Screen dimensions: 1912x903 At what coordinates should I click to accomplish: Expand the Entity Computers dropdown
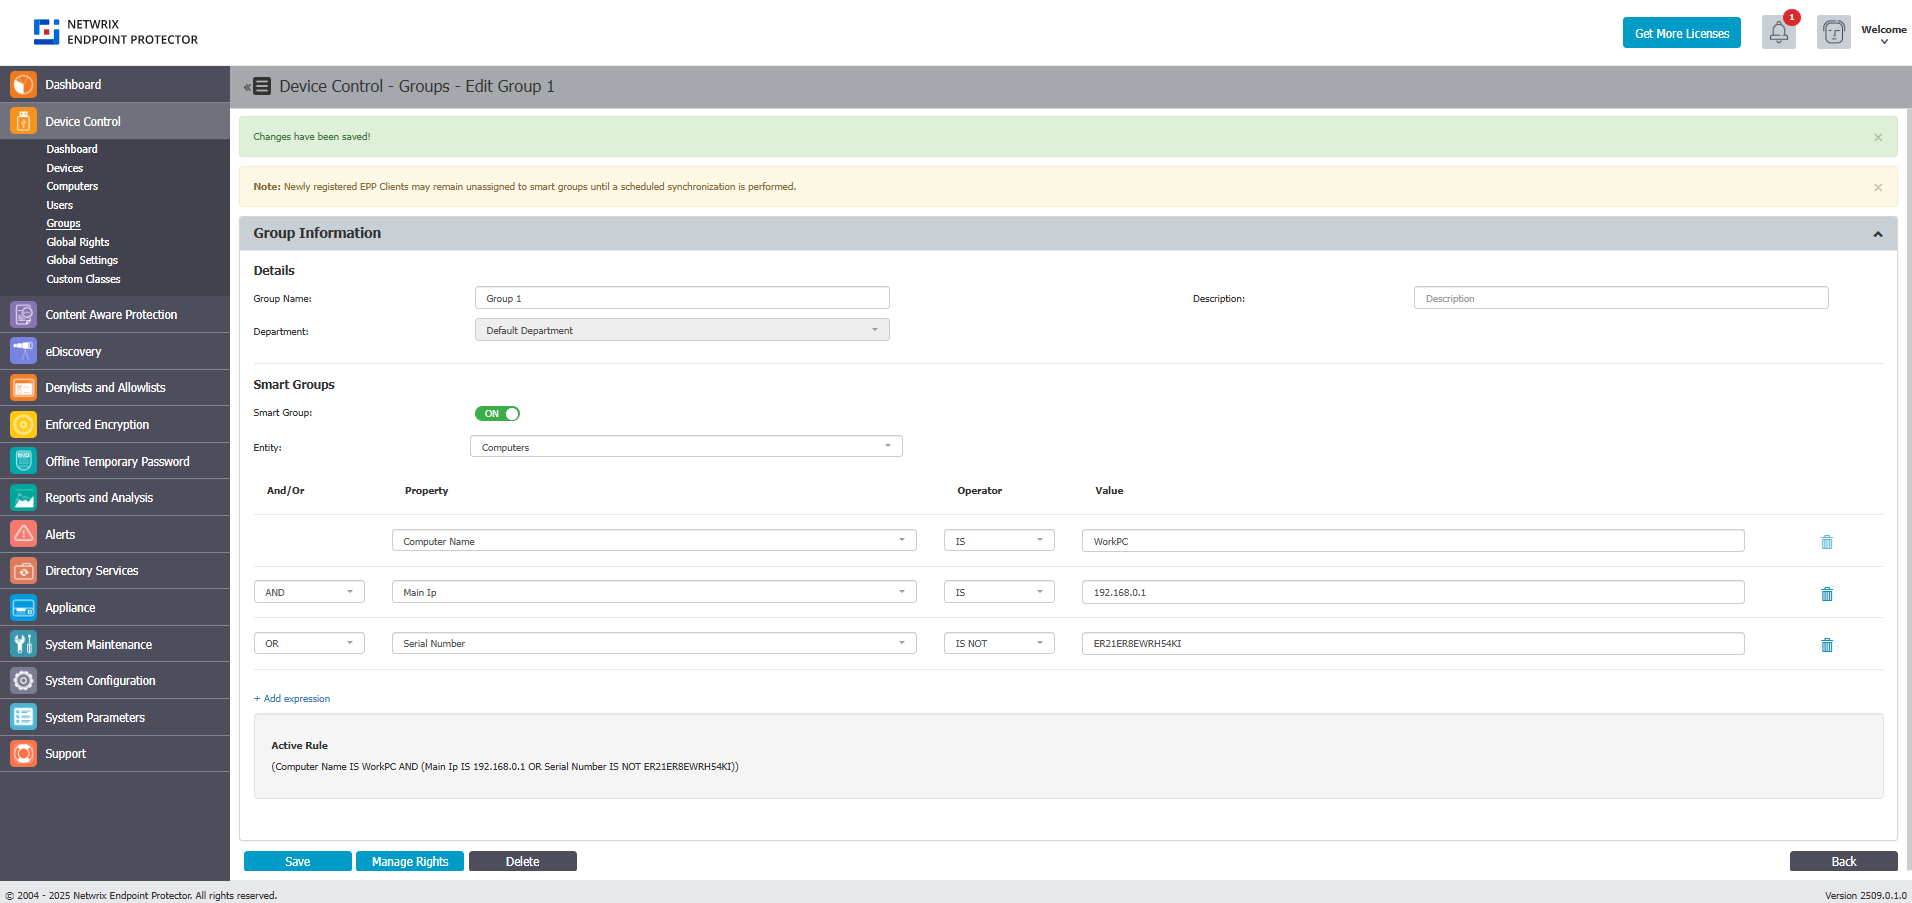click(x=686, y=447)
